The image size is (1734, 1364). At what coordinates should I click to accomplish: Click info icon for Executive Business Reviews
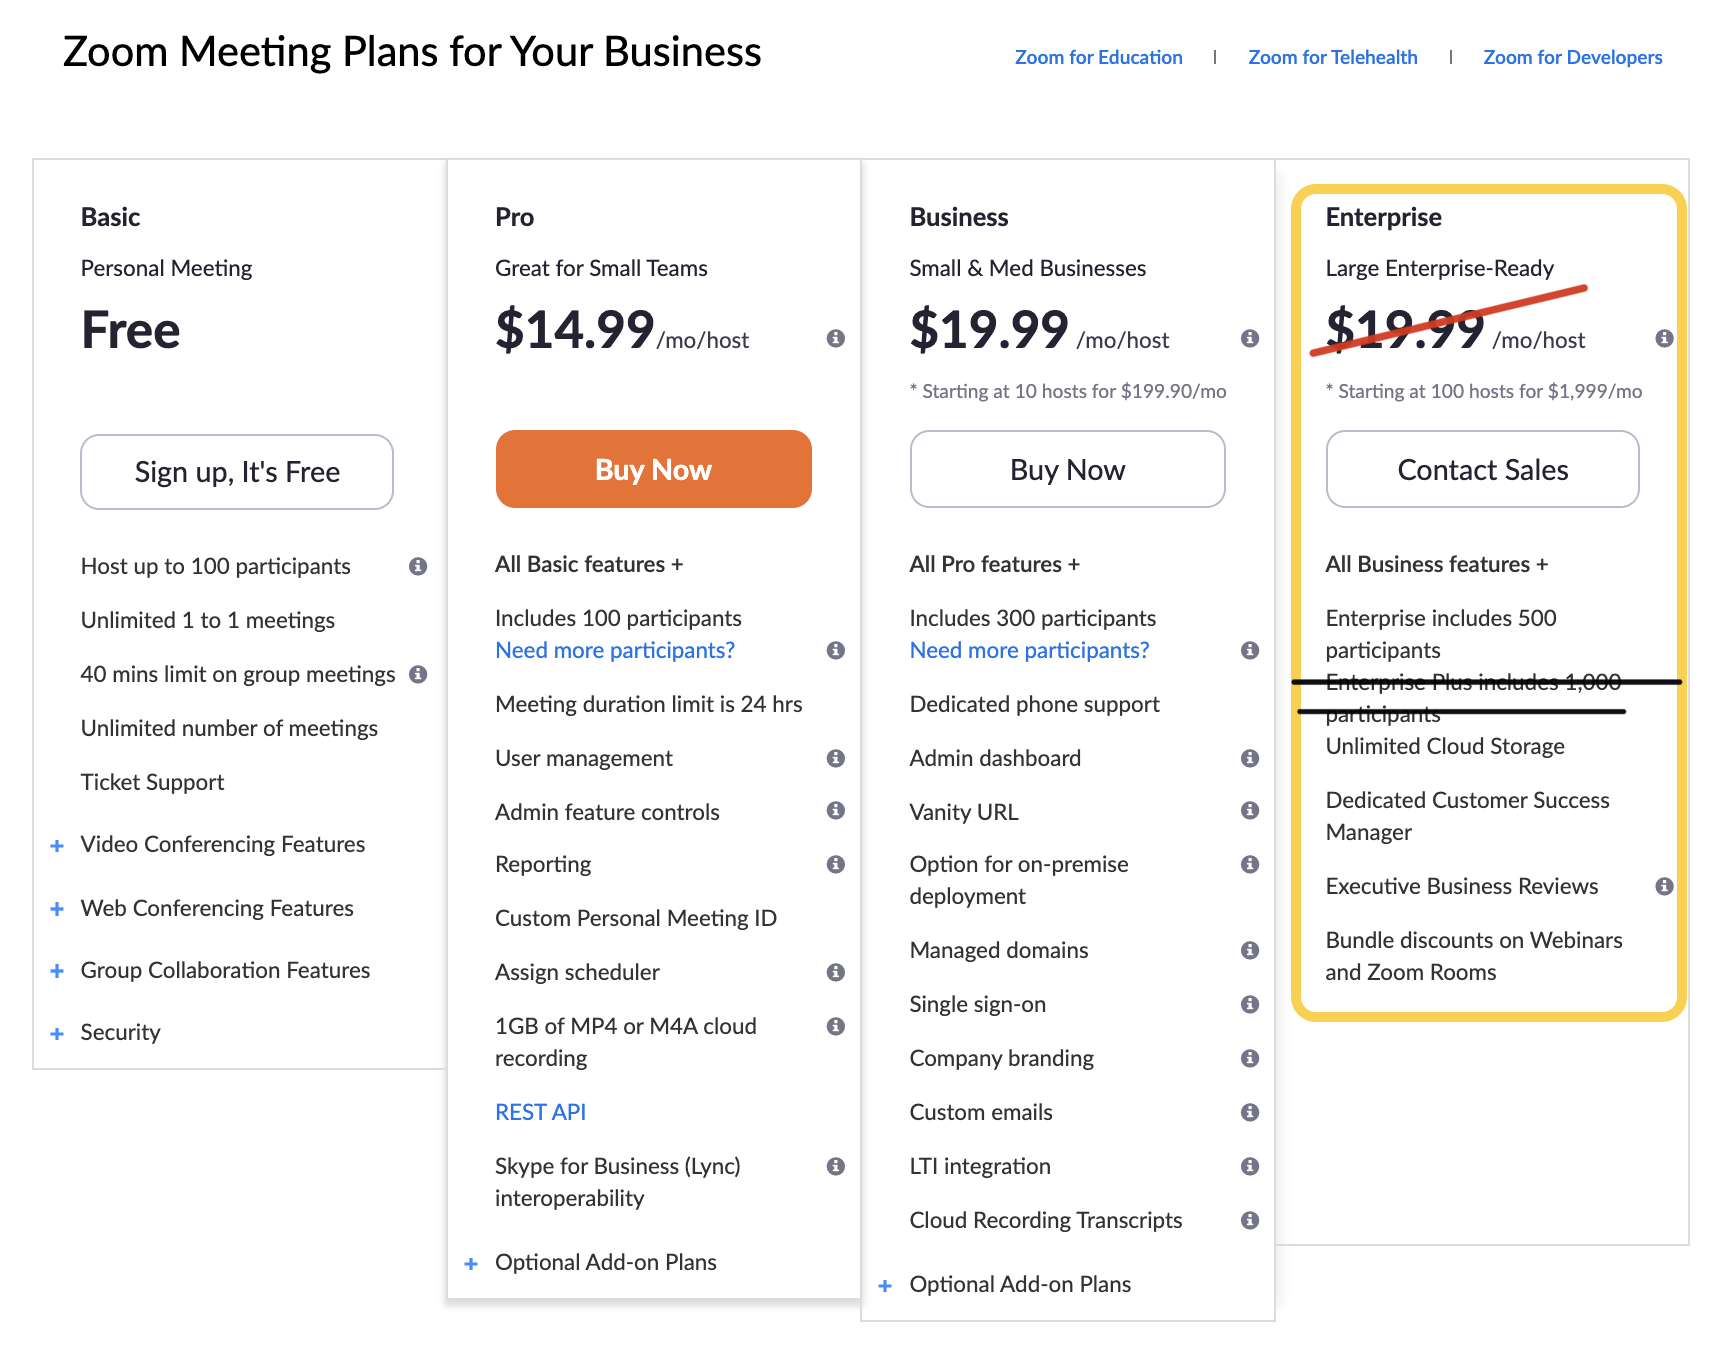(1664, 886)
